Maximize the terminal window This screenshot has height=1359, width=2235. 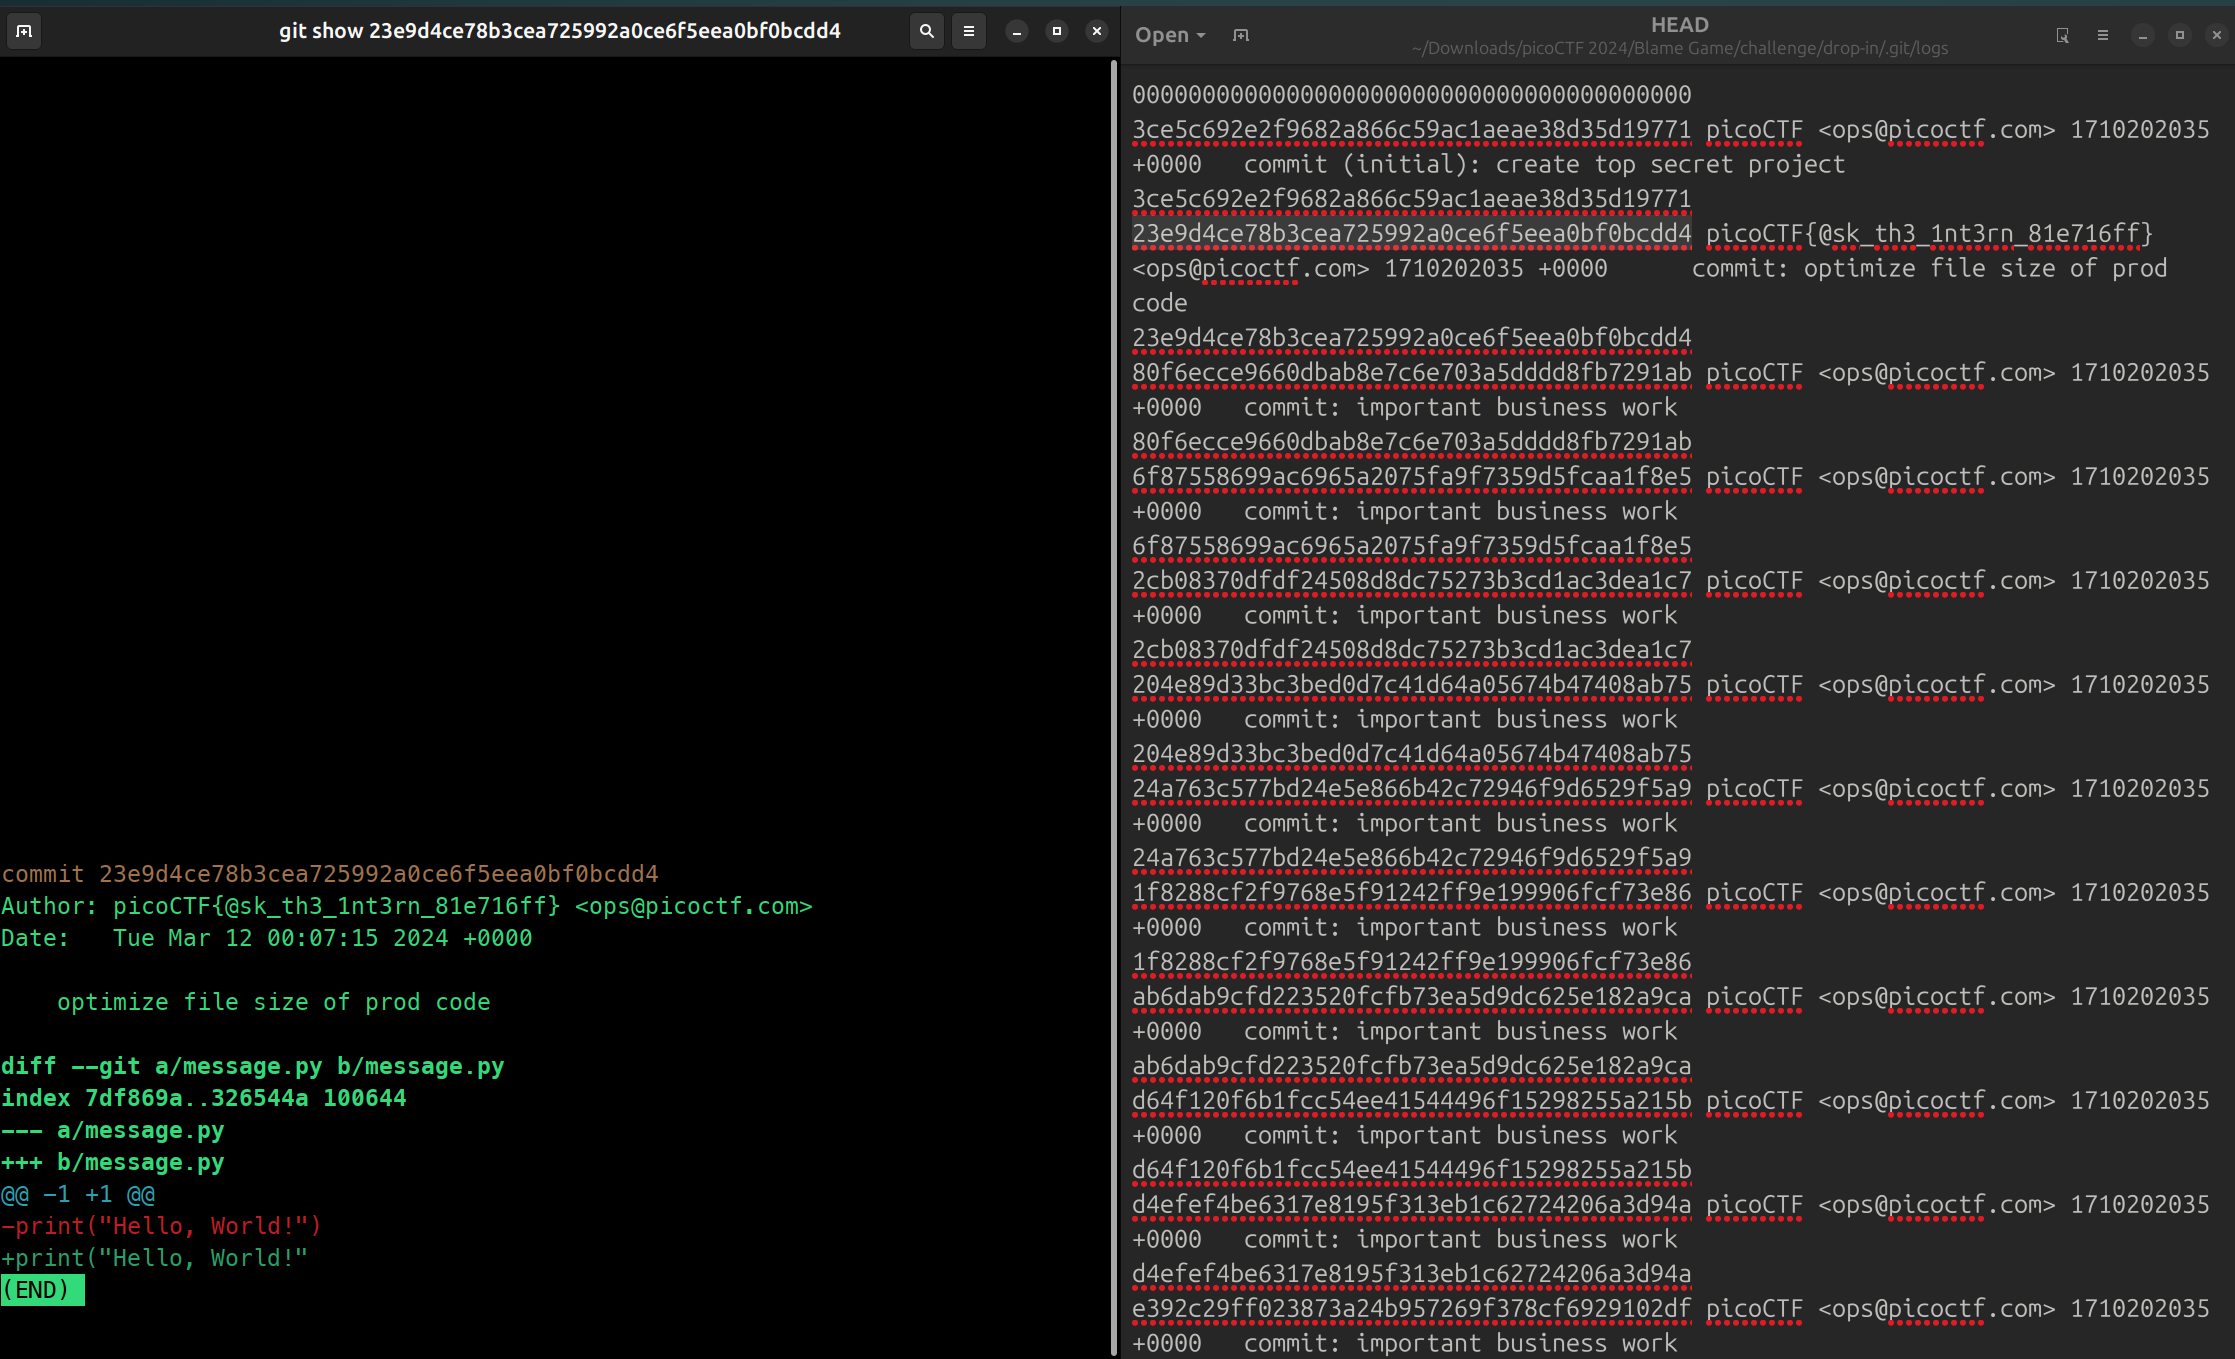point(1057,31)
